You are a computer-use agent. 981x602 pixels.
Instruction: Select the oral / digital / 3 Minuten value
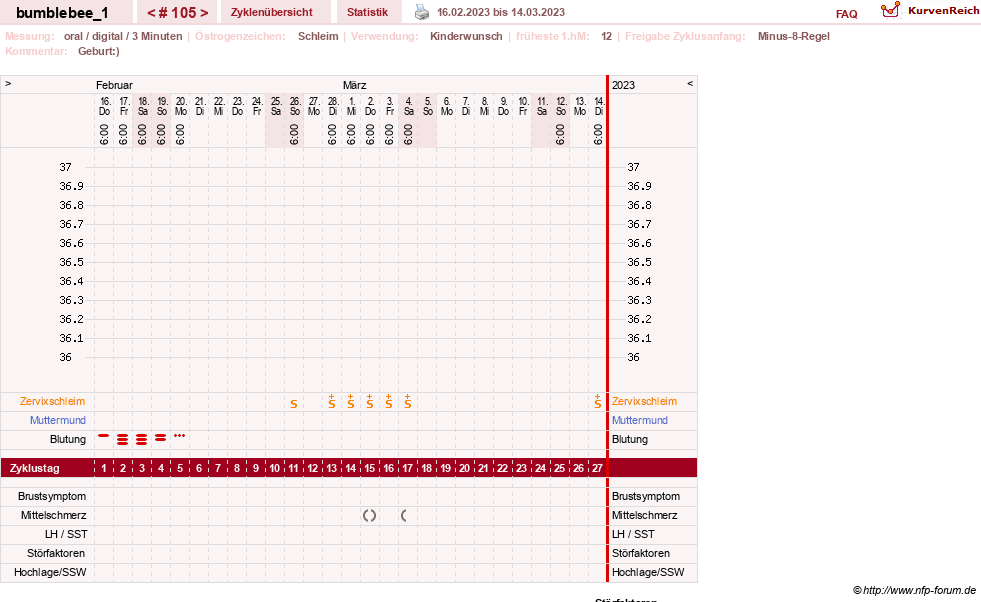tap(123, 36)
